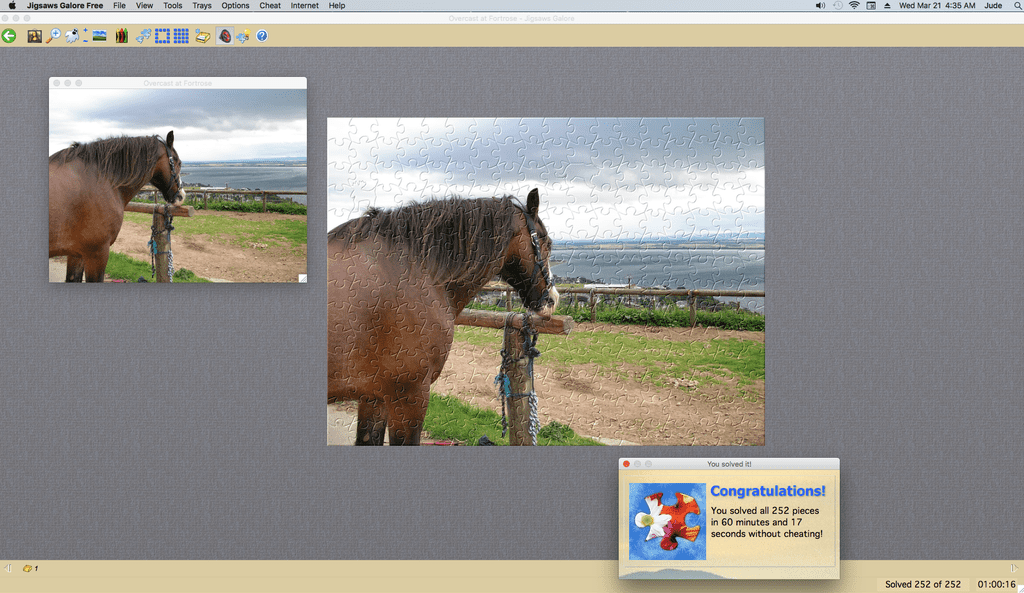Toggle the sound speaker button in toolbar
Viewport: 1024px width, 593px height.
pos(225,36)
